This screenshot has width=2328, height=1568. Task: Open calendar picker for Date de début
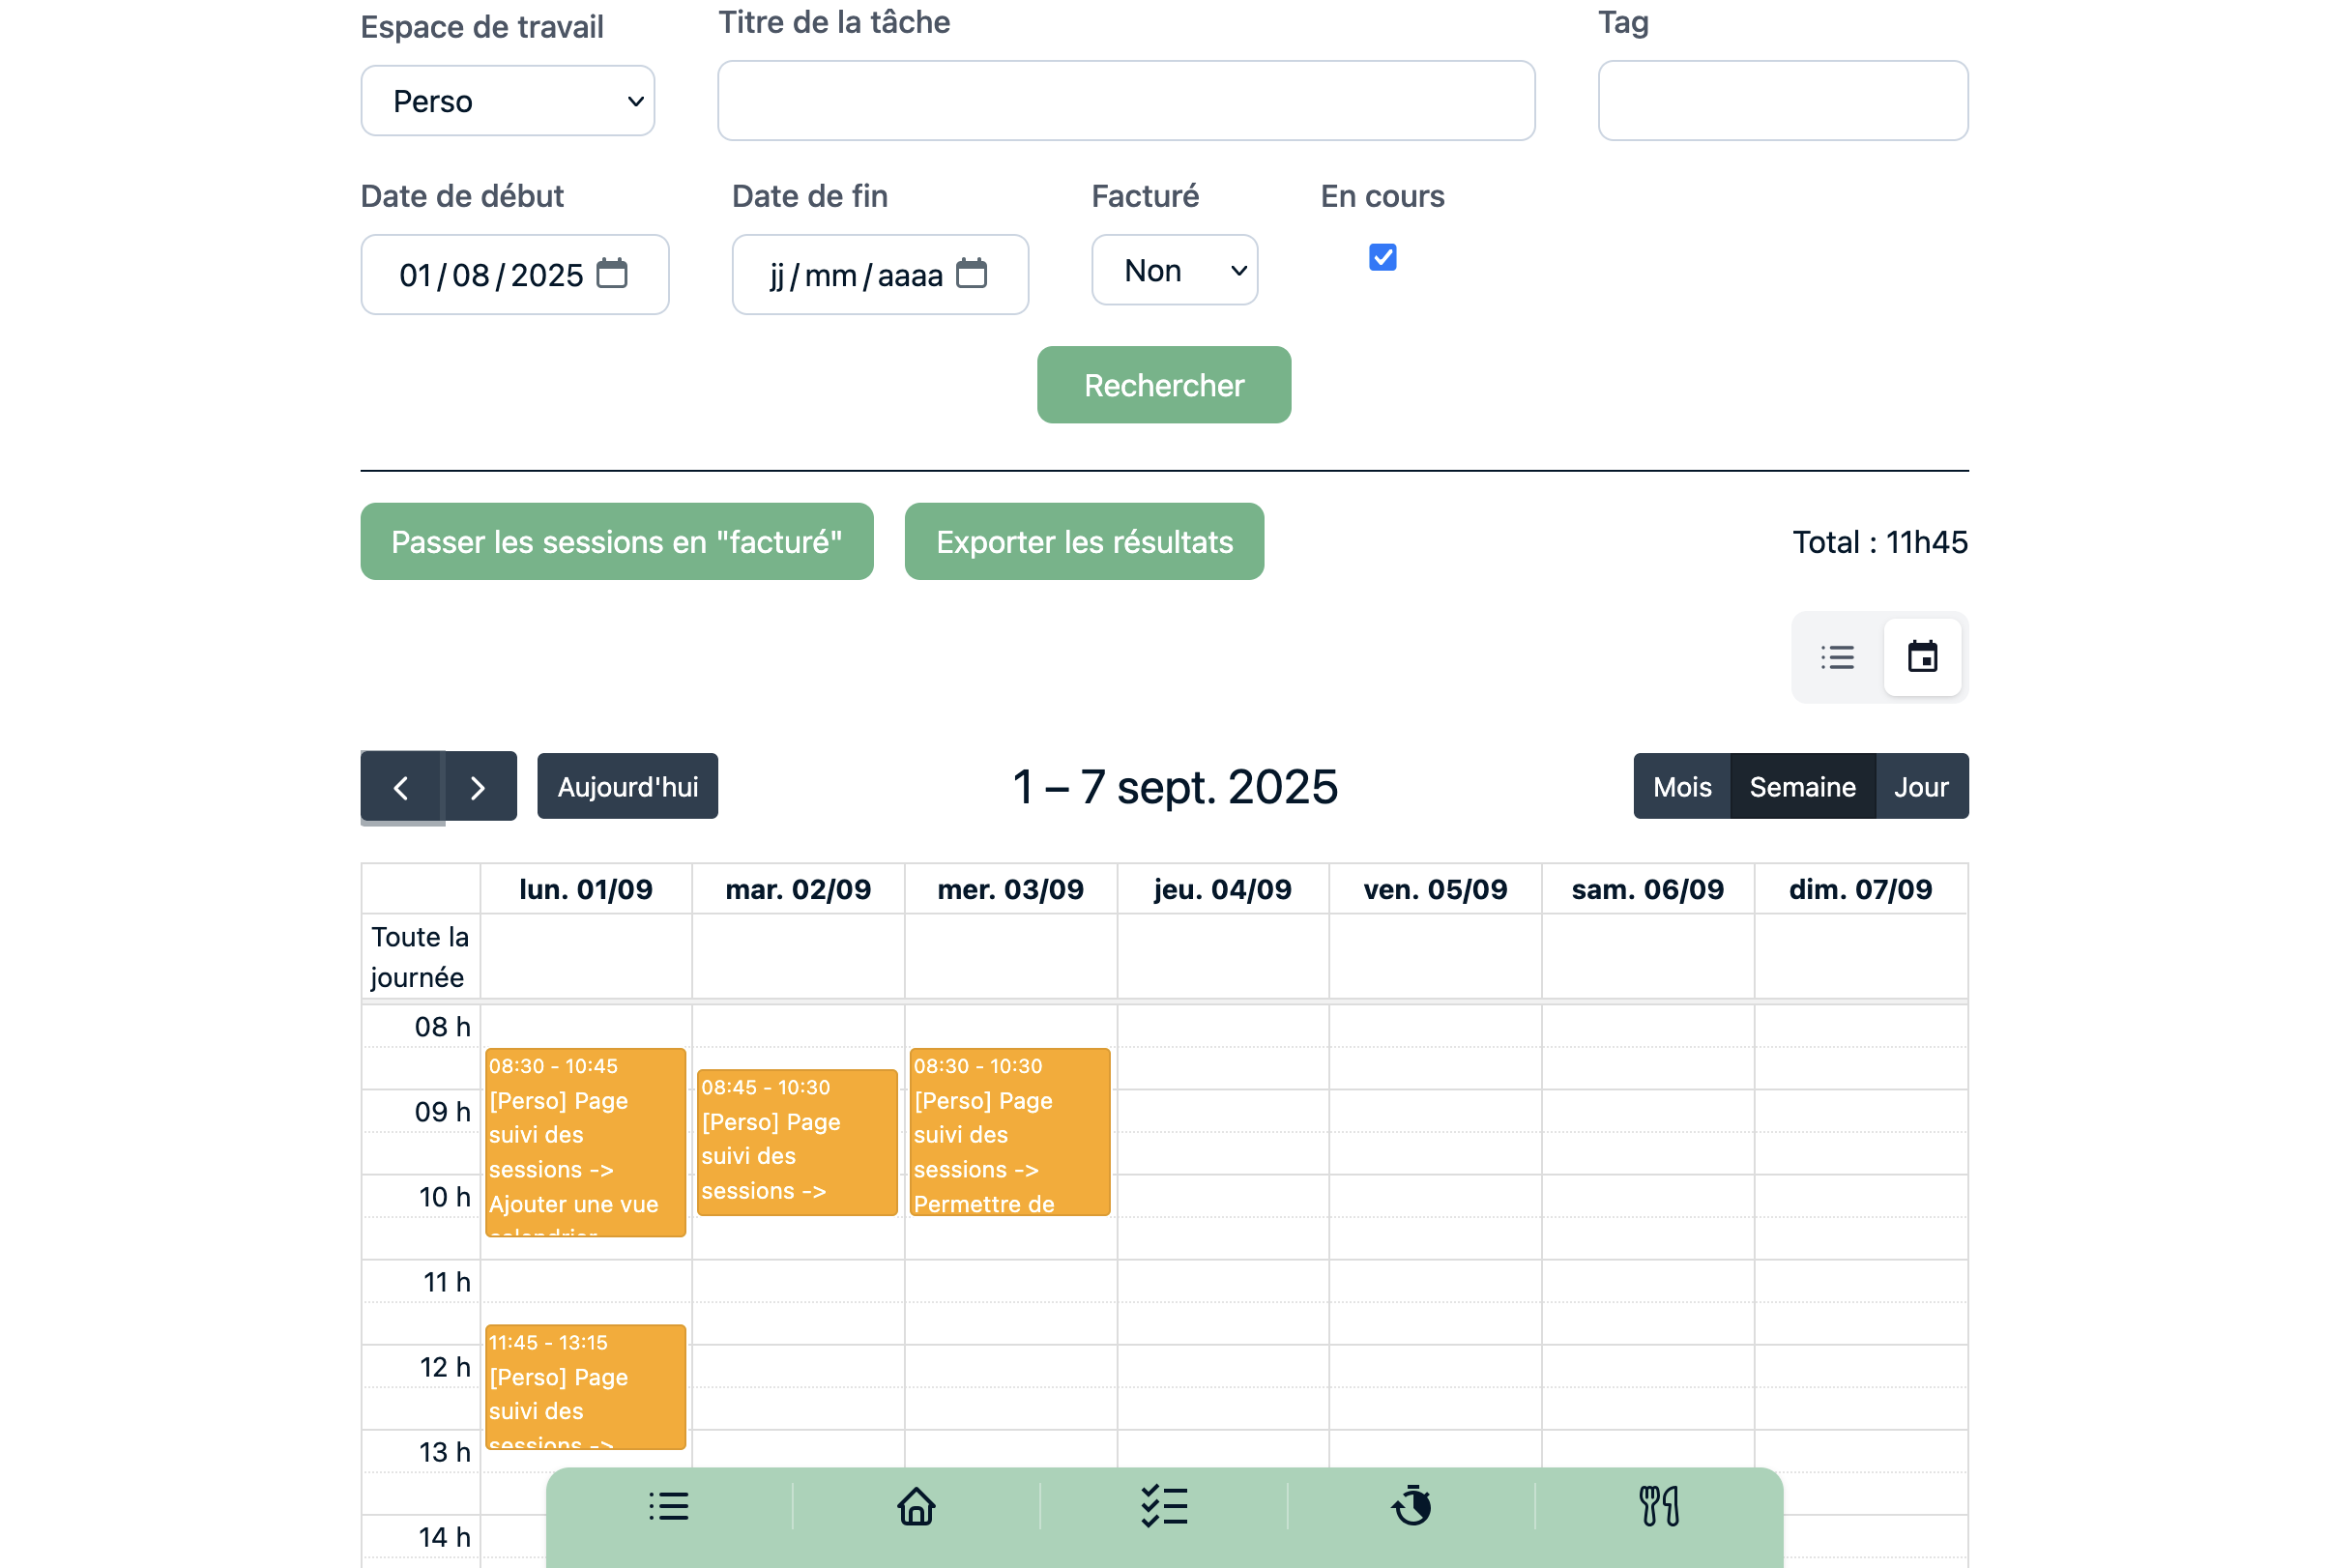611,273
